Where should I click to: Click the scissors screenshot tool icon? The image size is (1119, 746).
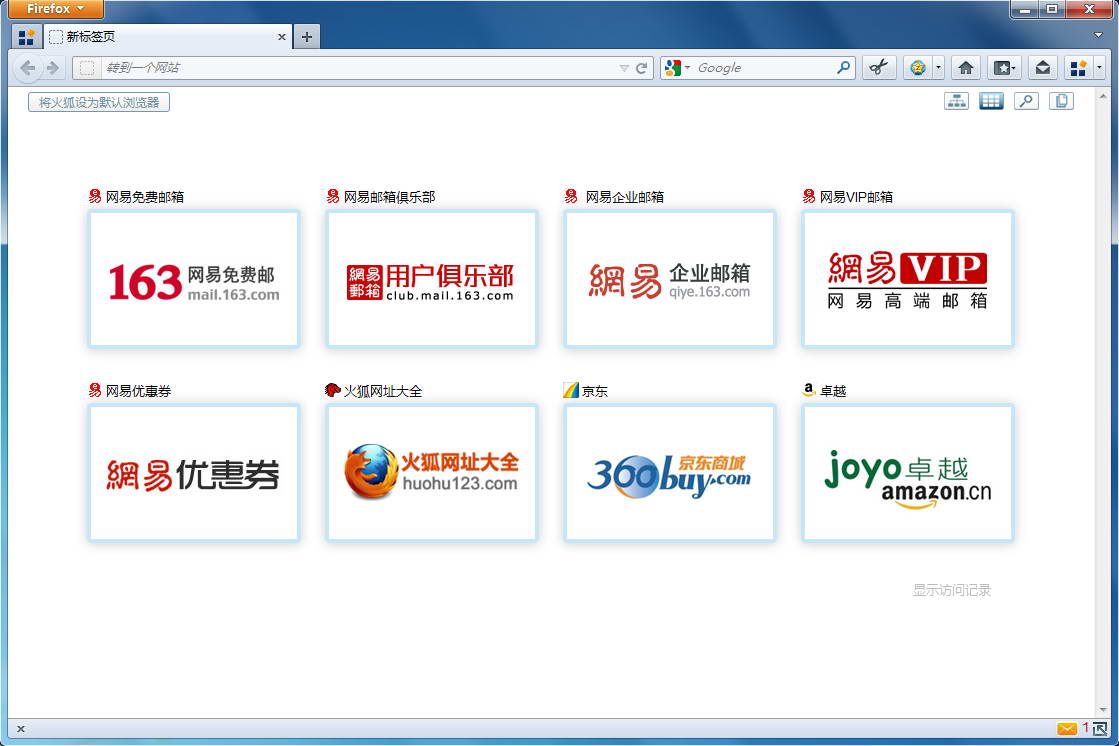[x=878, y=68]
